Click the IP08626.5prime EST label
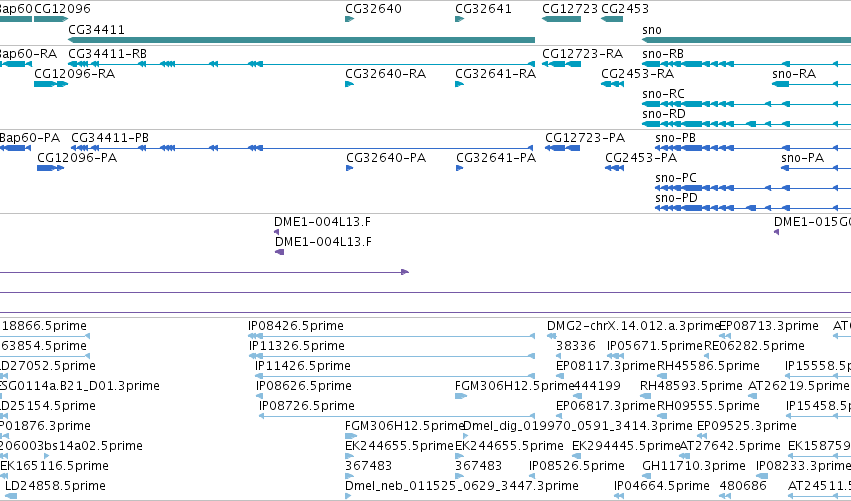The width and height of the screenshot is (851, 501). [304, 386]
